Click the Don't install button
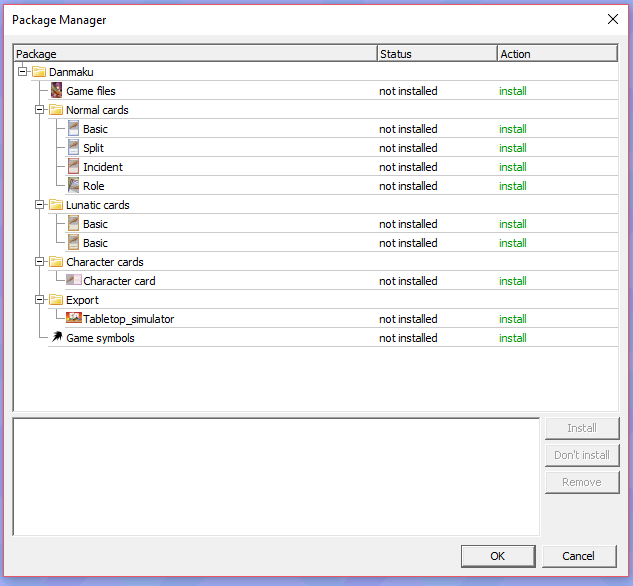The height and width of the screenshot is (586, 633). [x=582, y=455]
